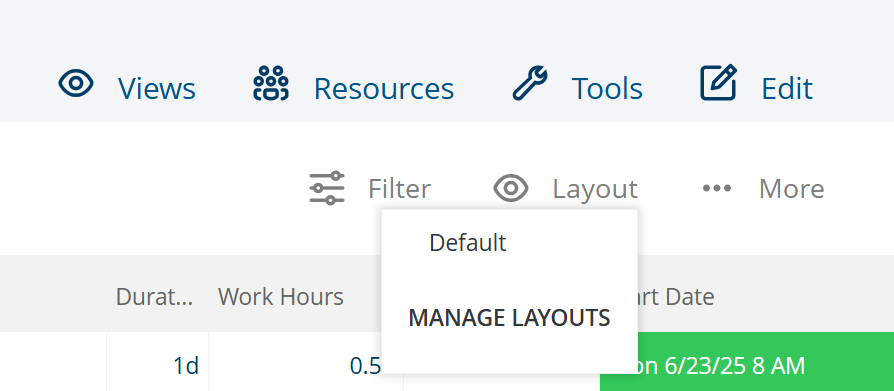The width and height of the screenshot is (894, 391).
Task: Click the eye icon beside Layout
Action: [x=511, y=188]
